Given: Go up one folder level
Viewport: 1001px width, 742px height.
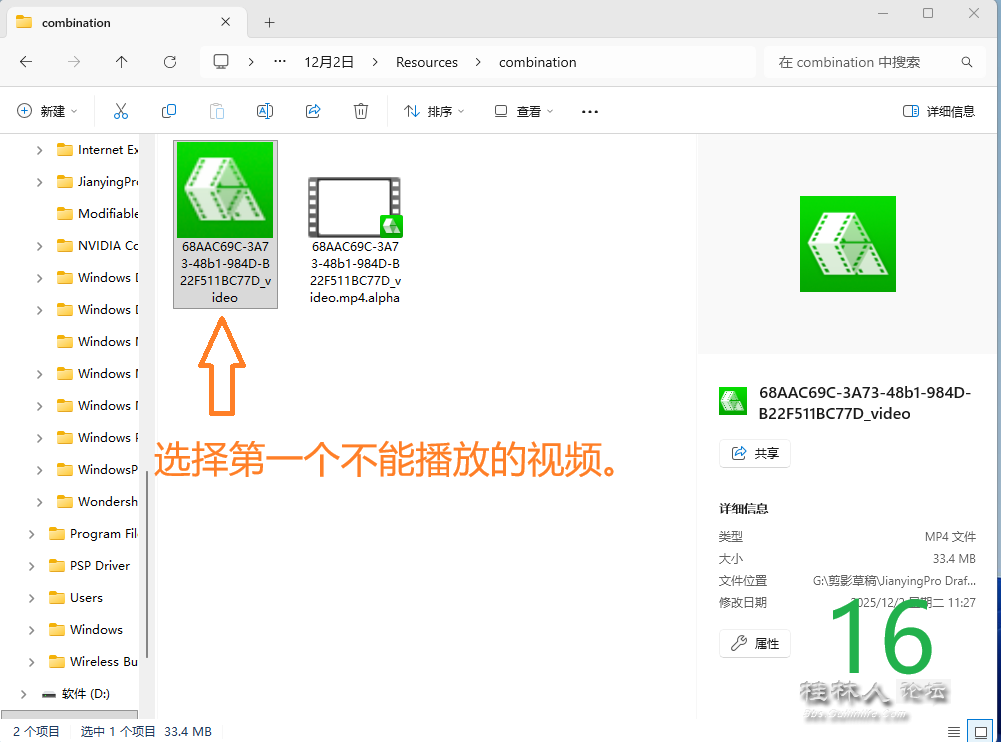Looking at the screenshot, I should tap(122, 62).
